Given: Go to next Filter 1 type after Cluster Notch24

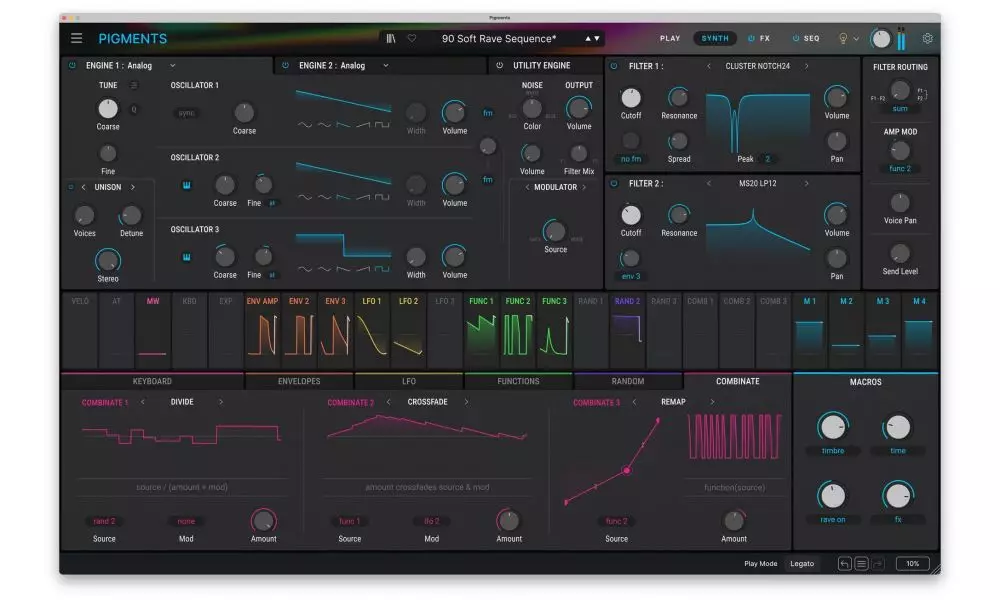Looking at the screenshot, I should pos(807,66).
